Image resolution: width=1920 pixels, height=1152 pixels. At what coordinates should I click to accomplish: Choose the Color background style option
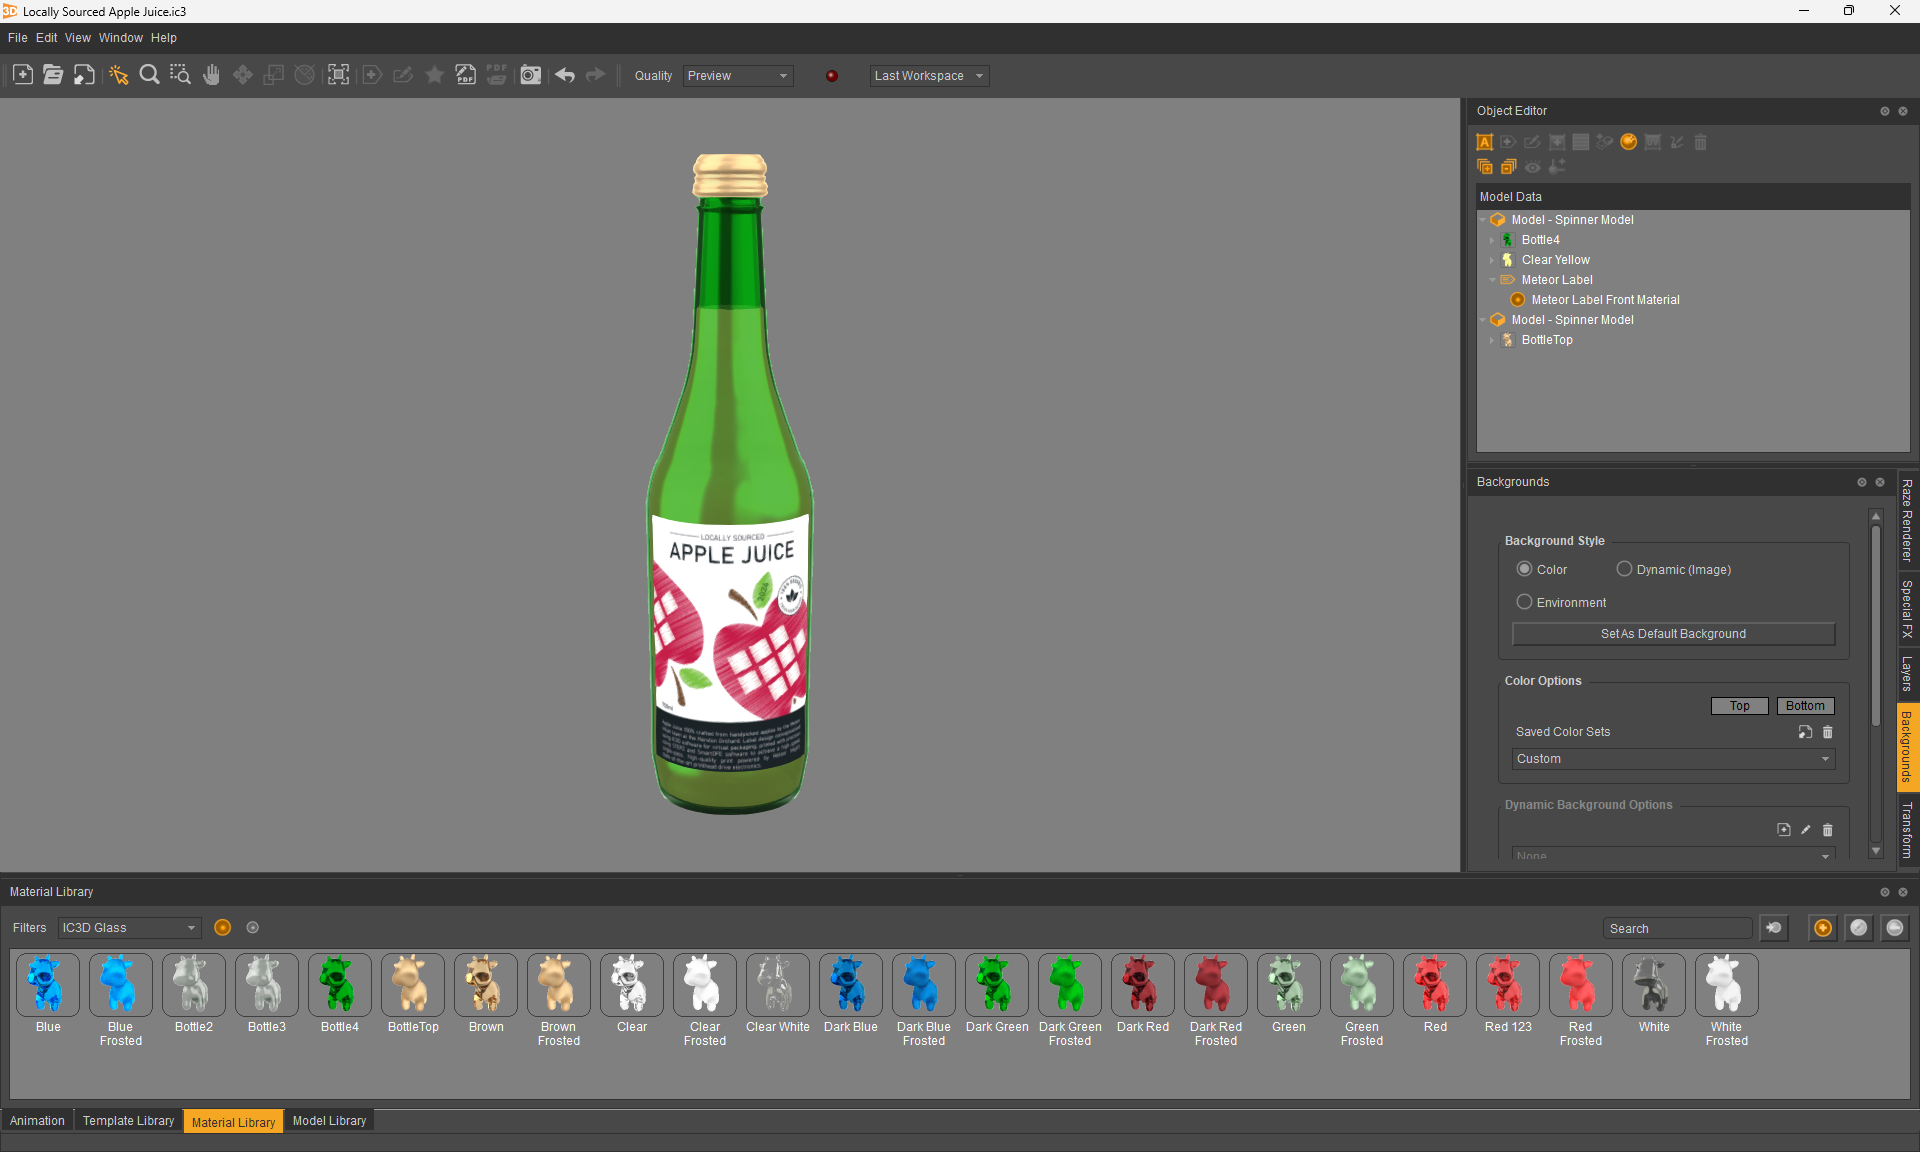click(1524, 569)
